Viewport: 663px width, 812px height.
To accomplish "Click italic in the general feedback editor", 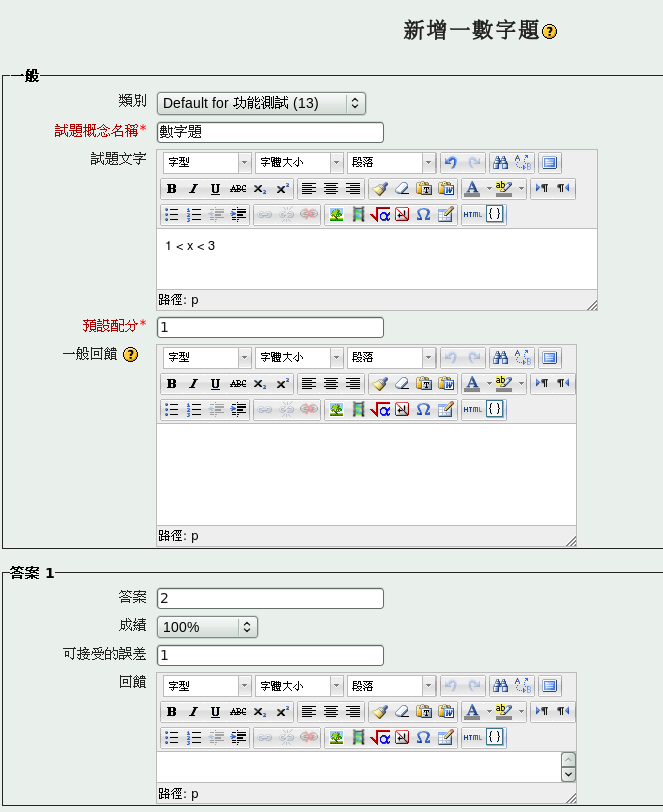I will (193, 383).
